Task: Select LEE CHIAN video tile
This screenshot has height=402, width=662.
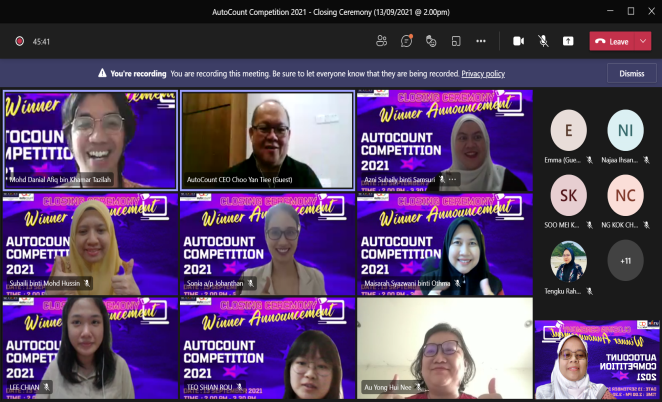Action: (90, 348)
